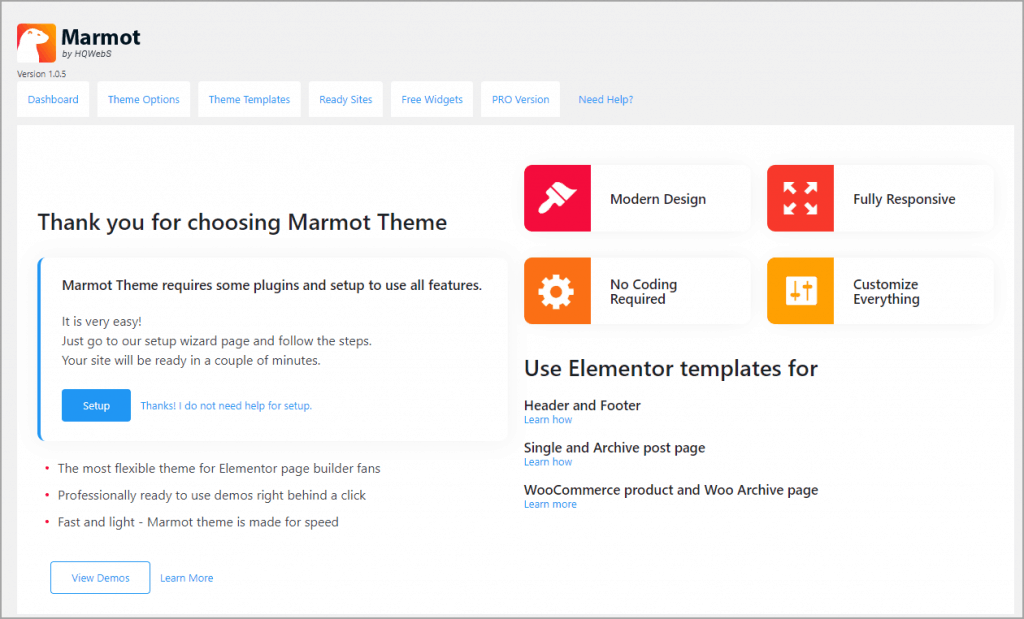The image size is (1024, 619).
Task: Click Learn how under Single and Archive post
Action: tap(548, 462)
